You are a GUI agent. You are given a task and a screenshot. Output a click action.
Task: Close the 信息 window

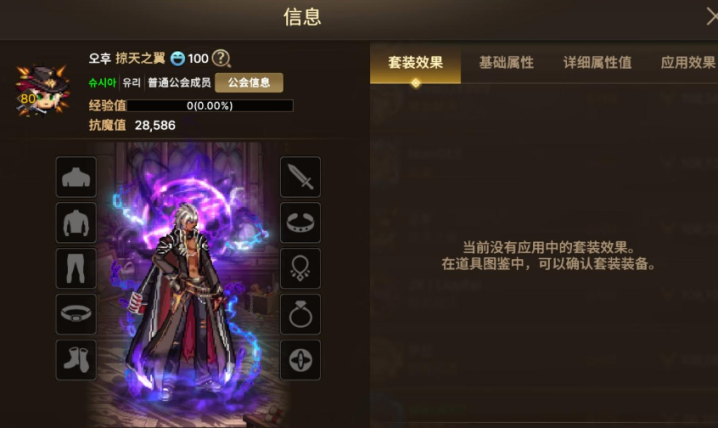coord(711,17)
